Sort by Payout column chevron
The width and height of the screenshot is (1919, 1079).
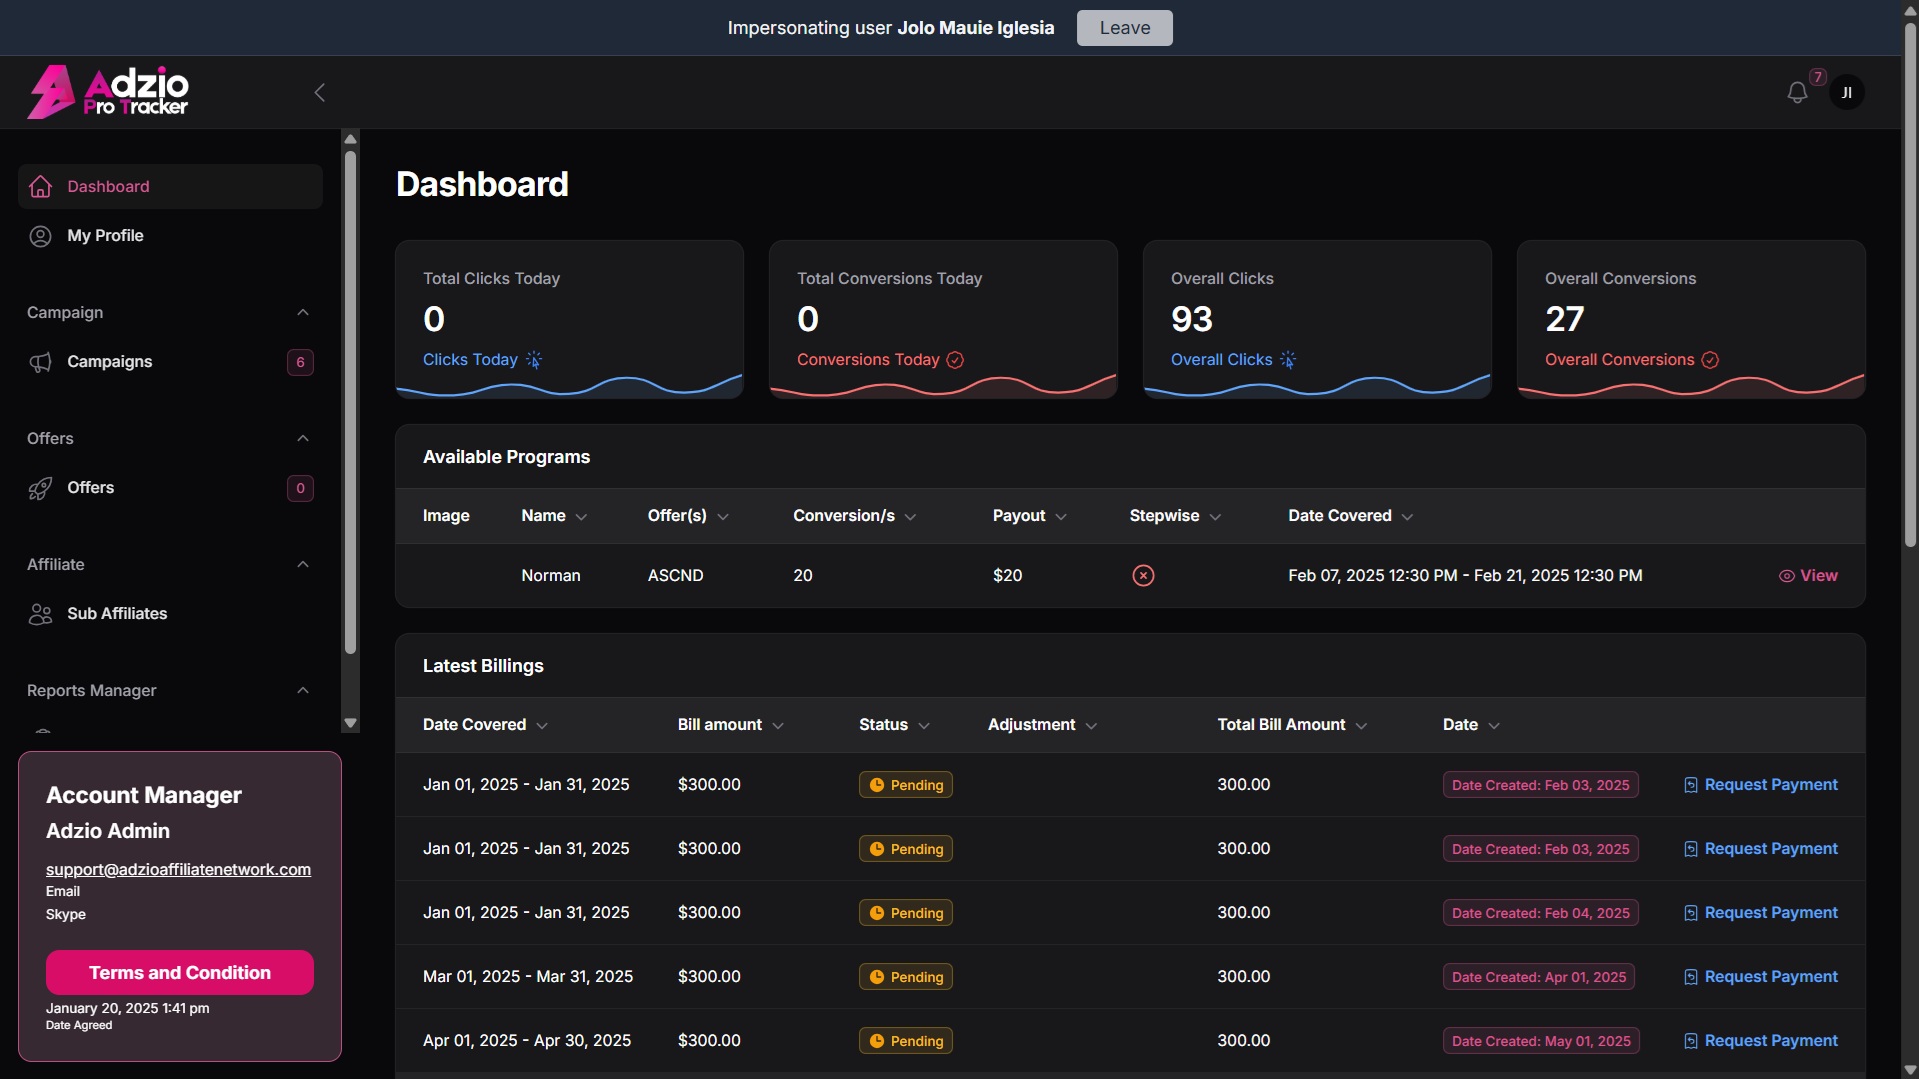point(1061,517)
